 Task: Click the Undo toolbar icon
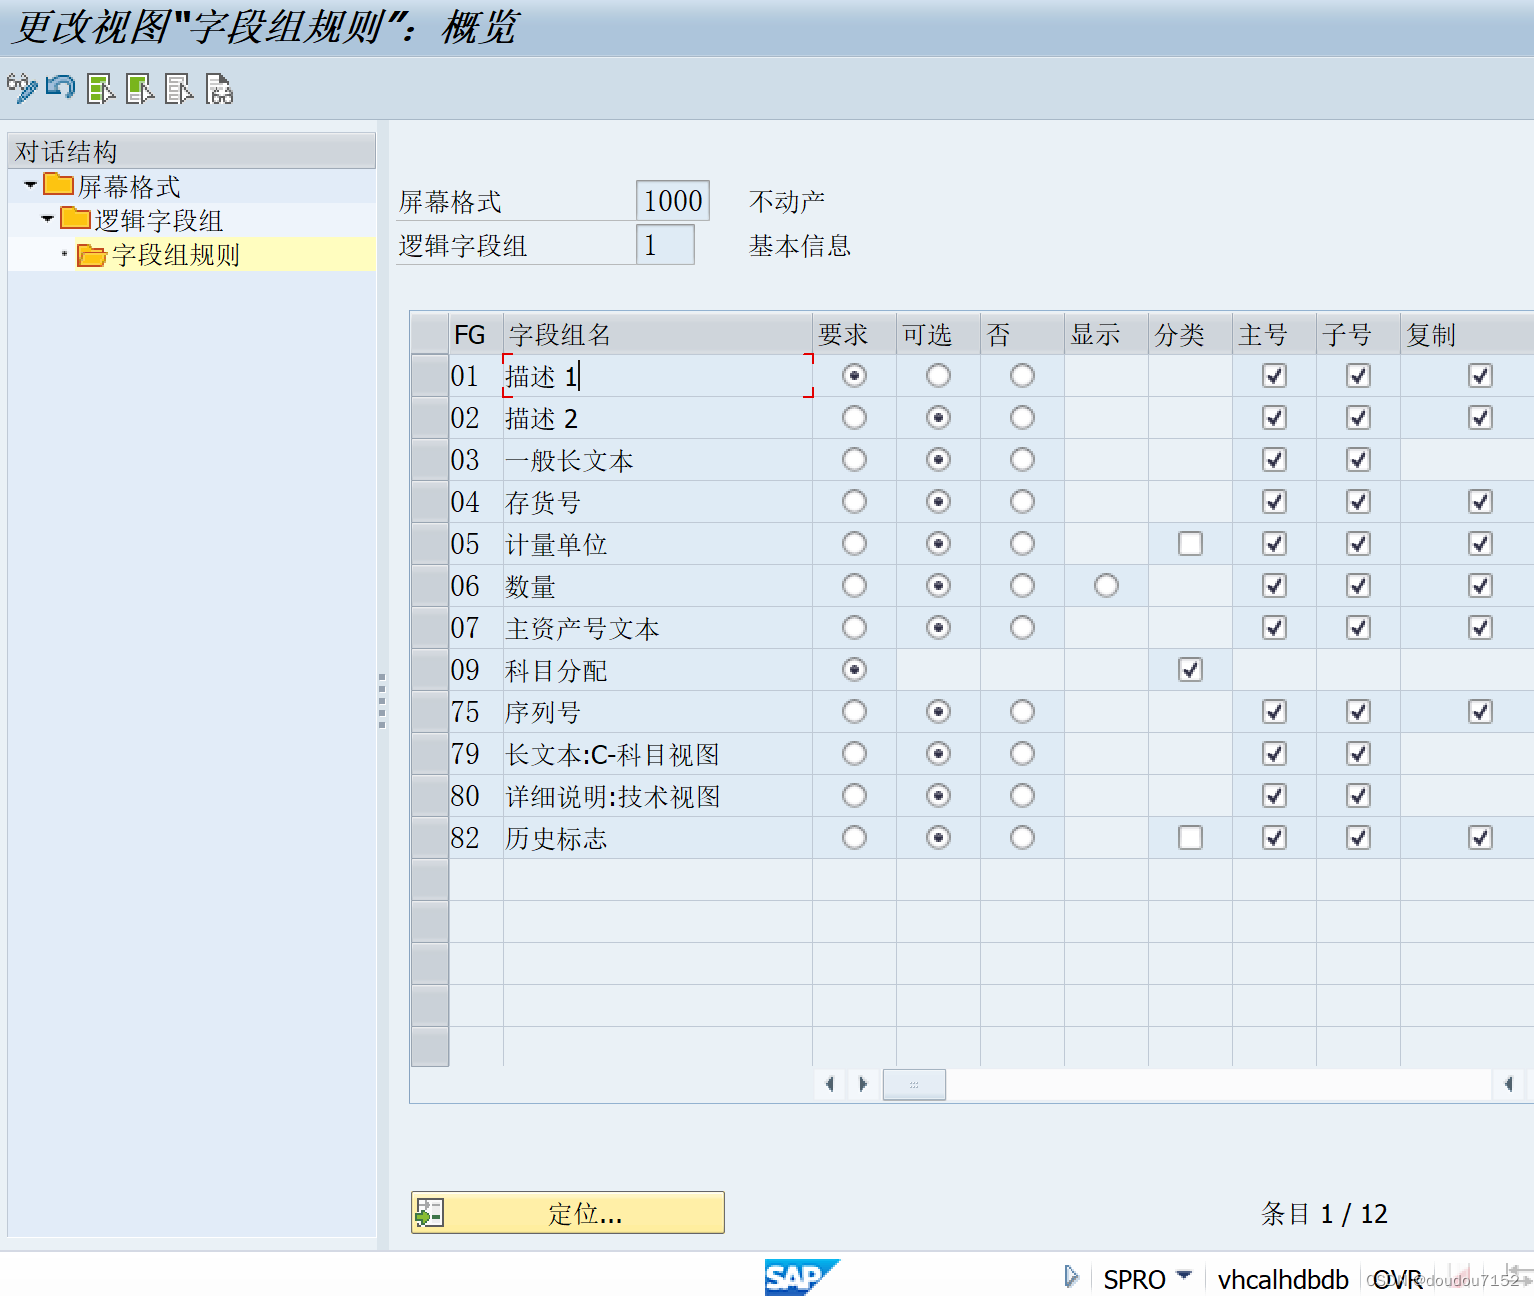(x=60, y=88)
